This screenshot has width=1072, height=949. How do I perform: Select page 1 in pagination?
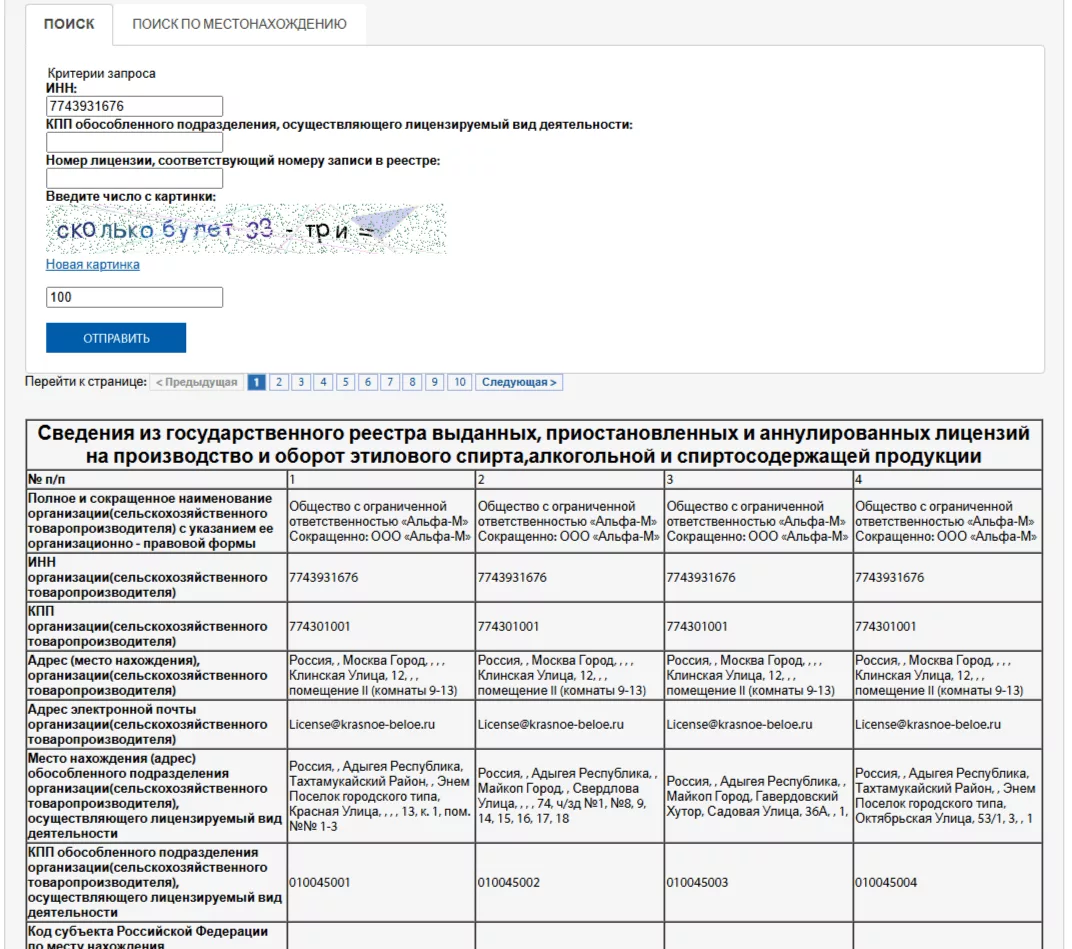pos(256,382)
